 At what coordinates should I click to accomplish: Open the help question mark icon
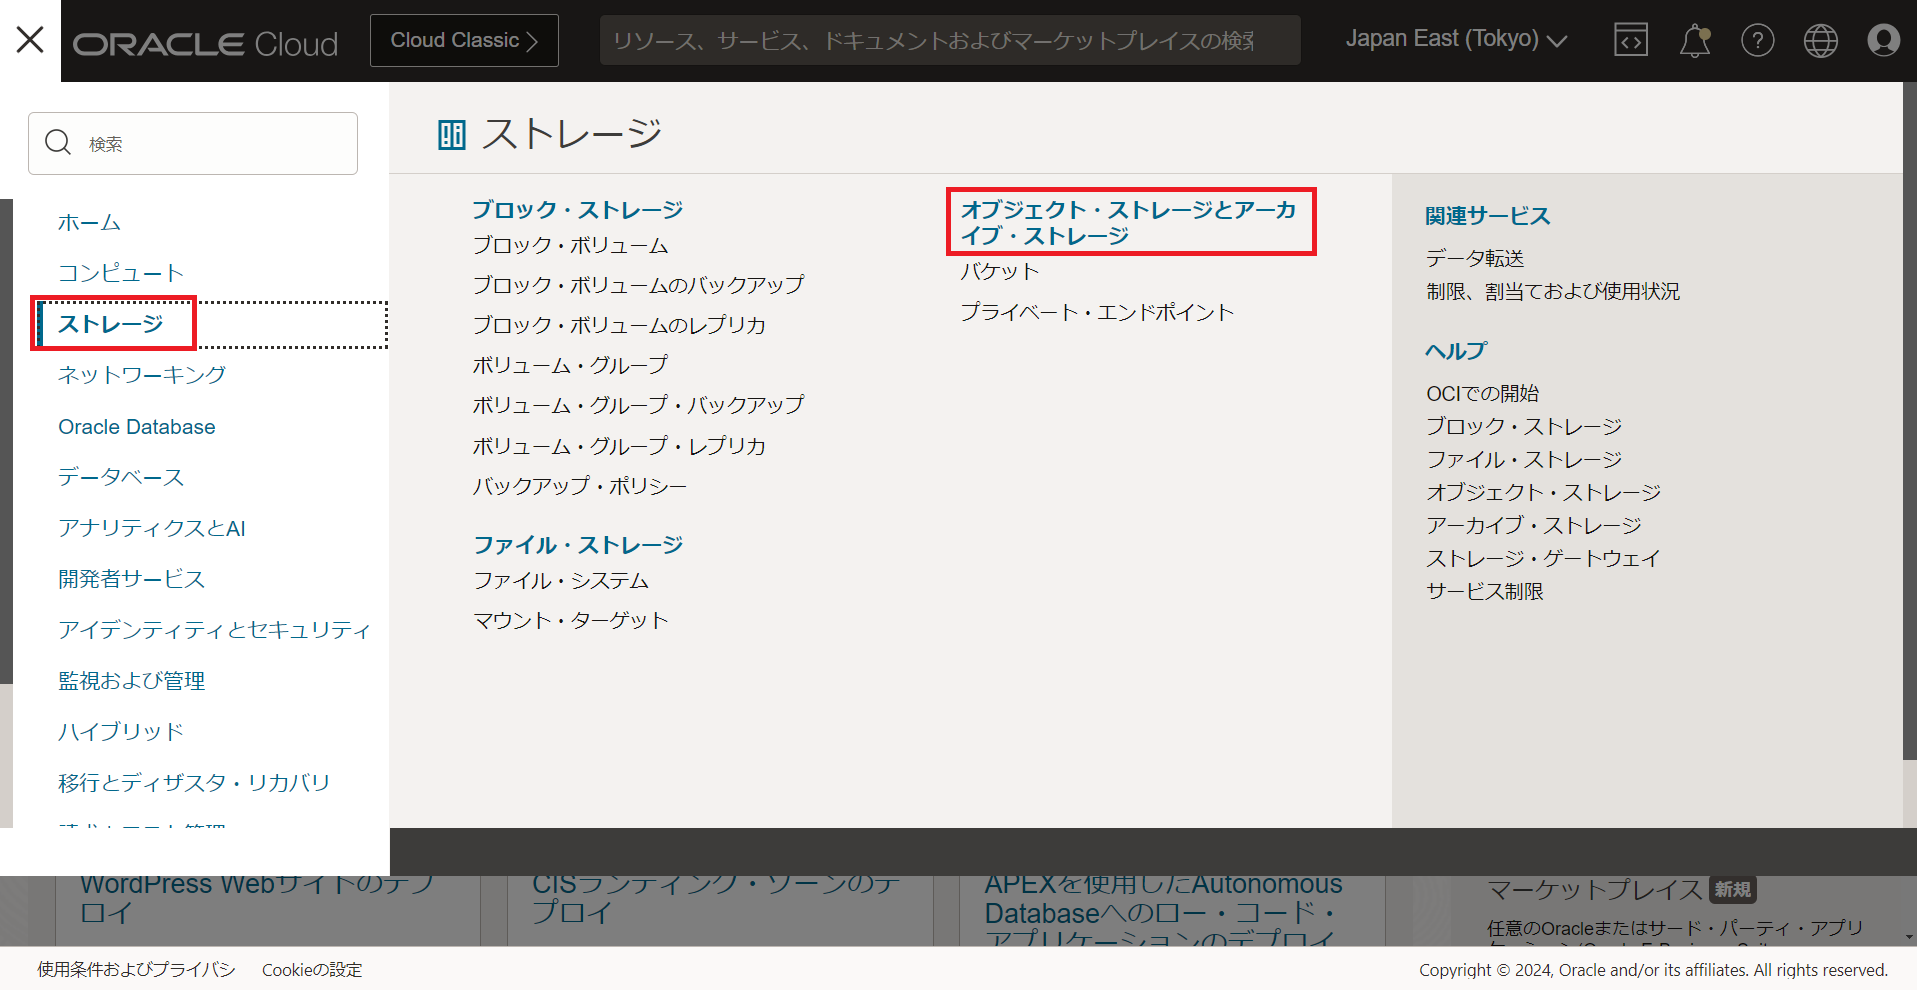[x=1757, y=40]
